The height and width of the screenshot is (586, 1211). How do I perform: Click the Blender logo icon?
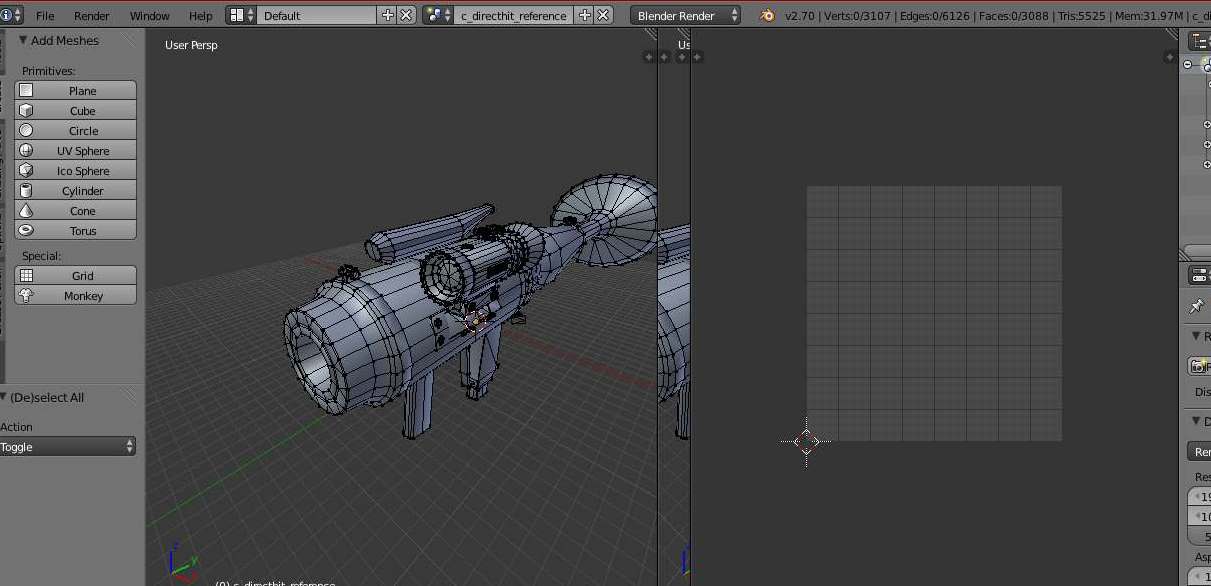coord(767,15)
